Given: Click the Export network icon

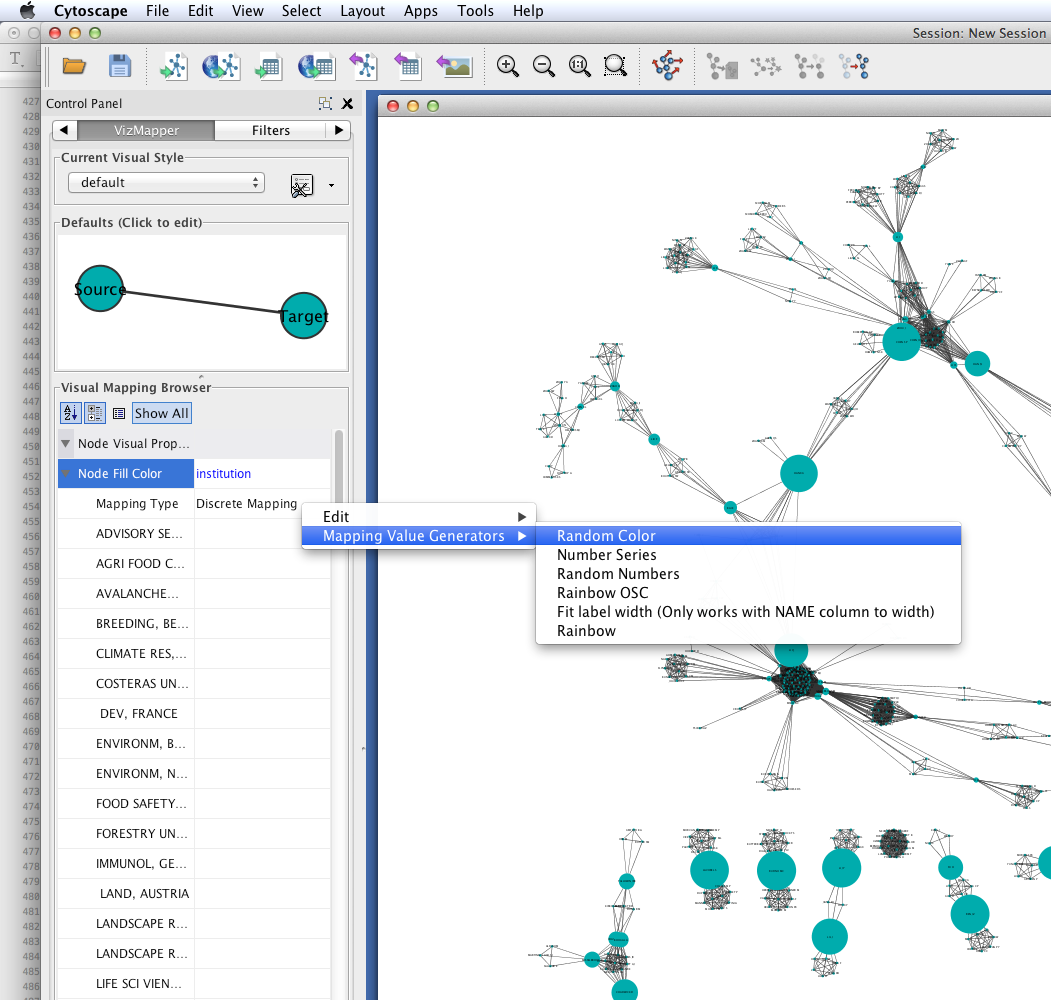Looking at the screenshot, I should coord(364,66).
